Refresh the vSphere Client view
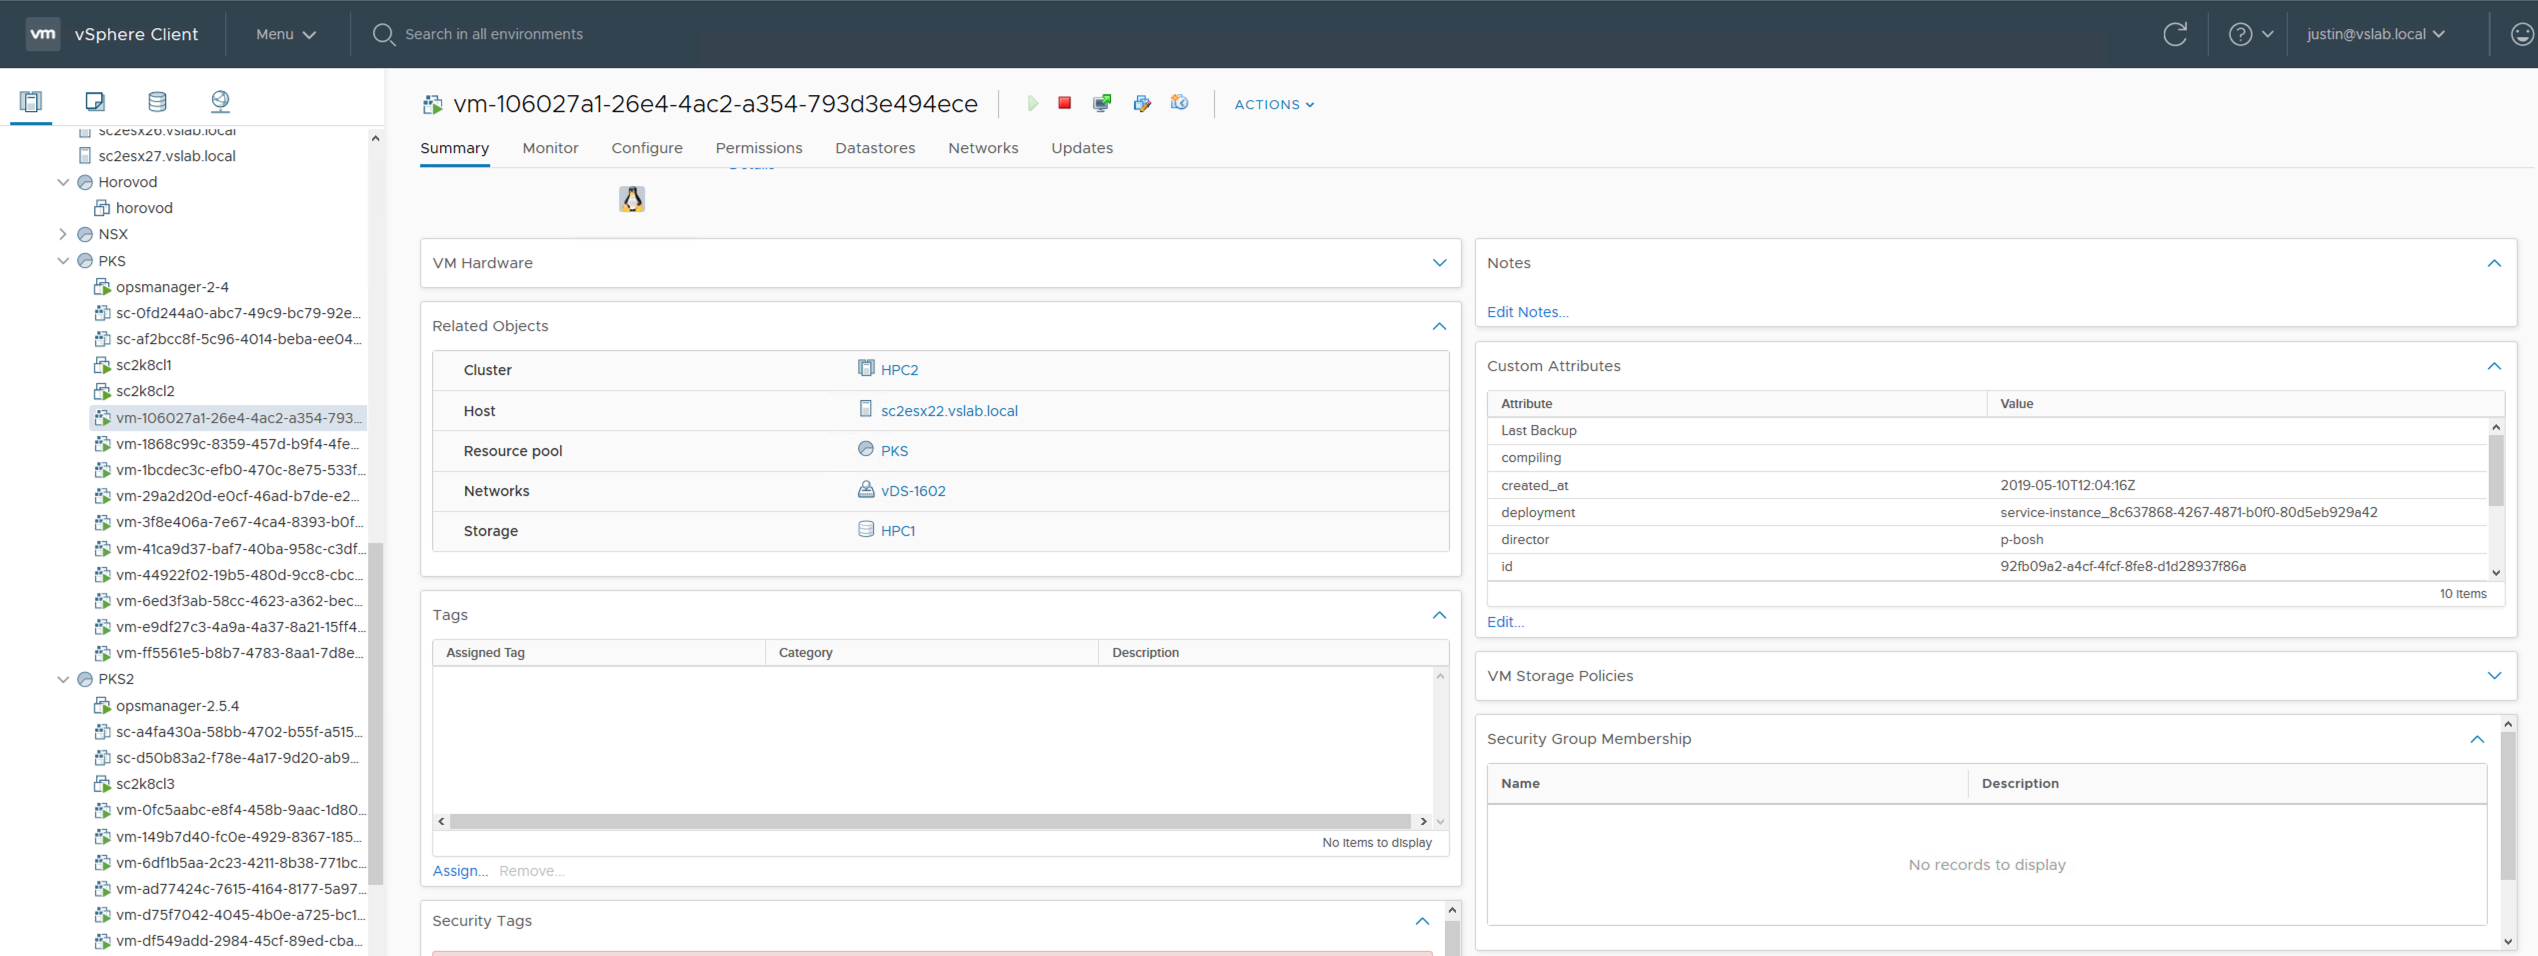Screen dimensions: 2538x956 point(2174,34)
